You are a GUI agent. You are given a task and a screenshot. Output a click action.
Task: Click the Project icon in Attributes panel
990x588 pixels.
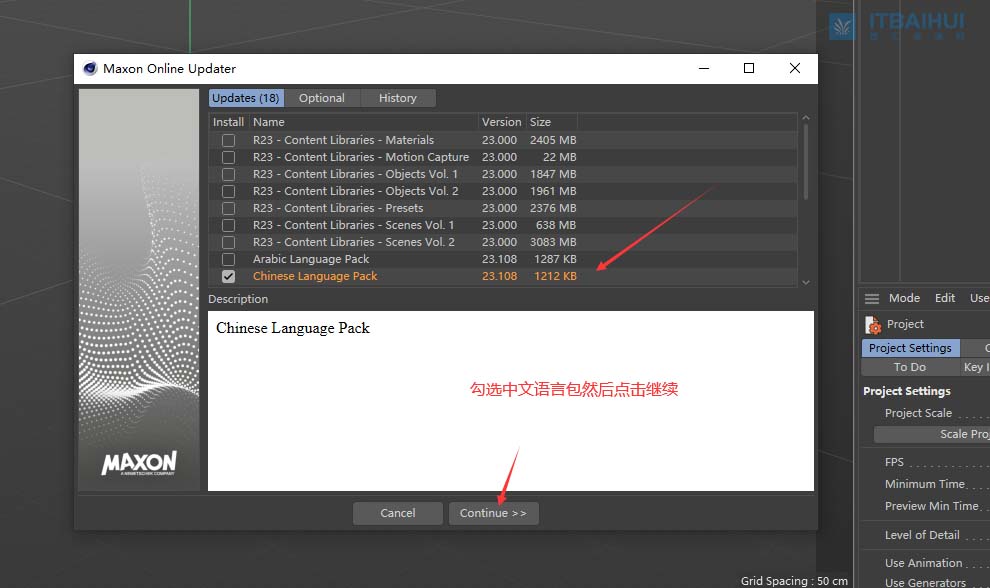click(873, 325)
